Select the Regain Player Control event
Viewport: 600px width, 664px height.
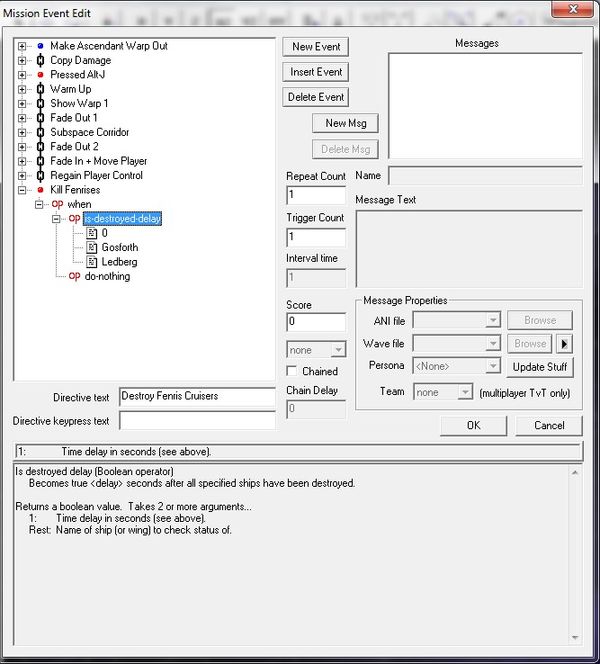96,175
